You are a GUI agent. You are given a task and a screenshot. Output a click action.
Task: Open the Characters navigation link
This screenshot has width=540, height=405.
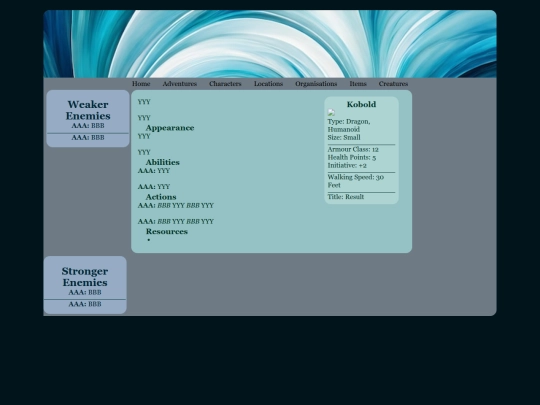[x=225, y=84]
